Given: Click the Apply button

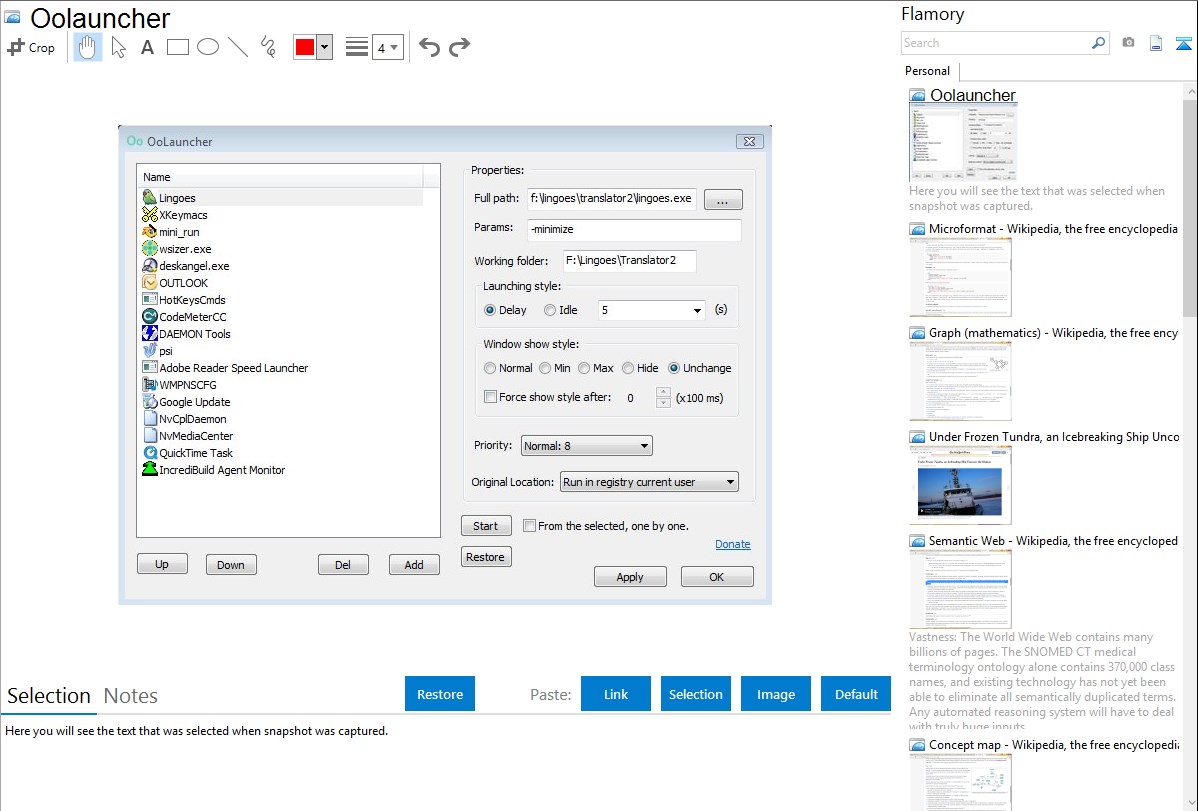Looking at the screenshot, I should tap(630, 576).
